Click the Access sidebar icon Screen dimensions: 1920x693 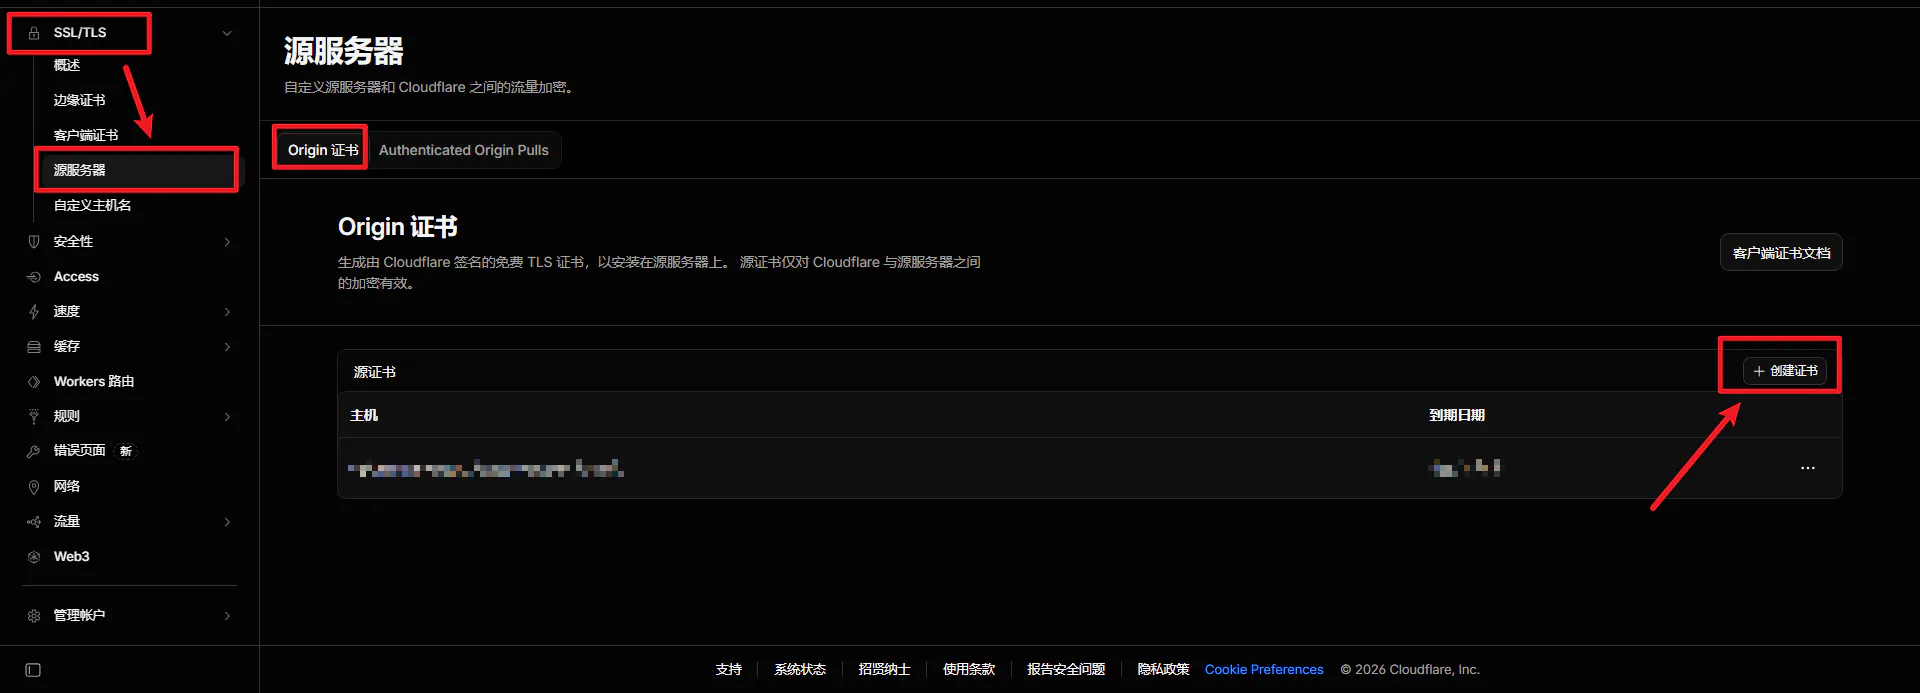(34, 277)
